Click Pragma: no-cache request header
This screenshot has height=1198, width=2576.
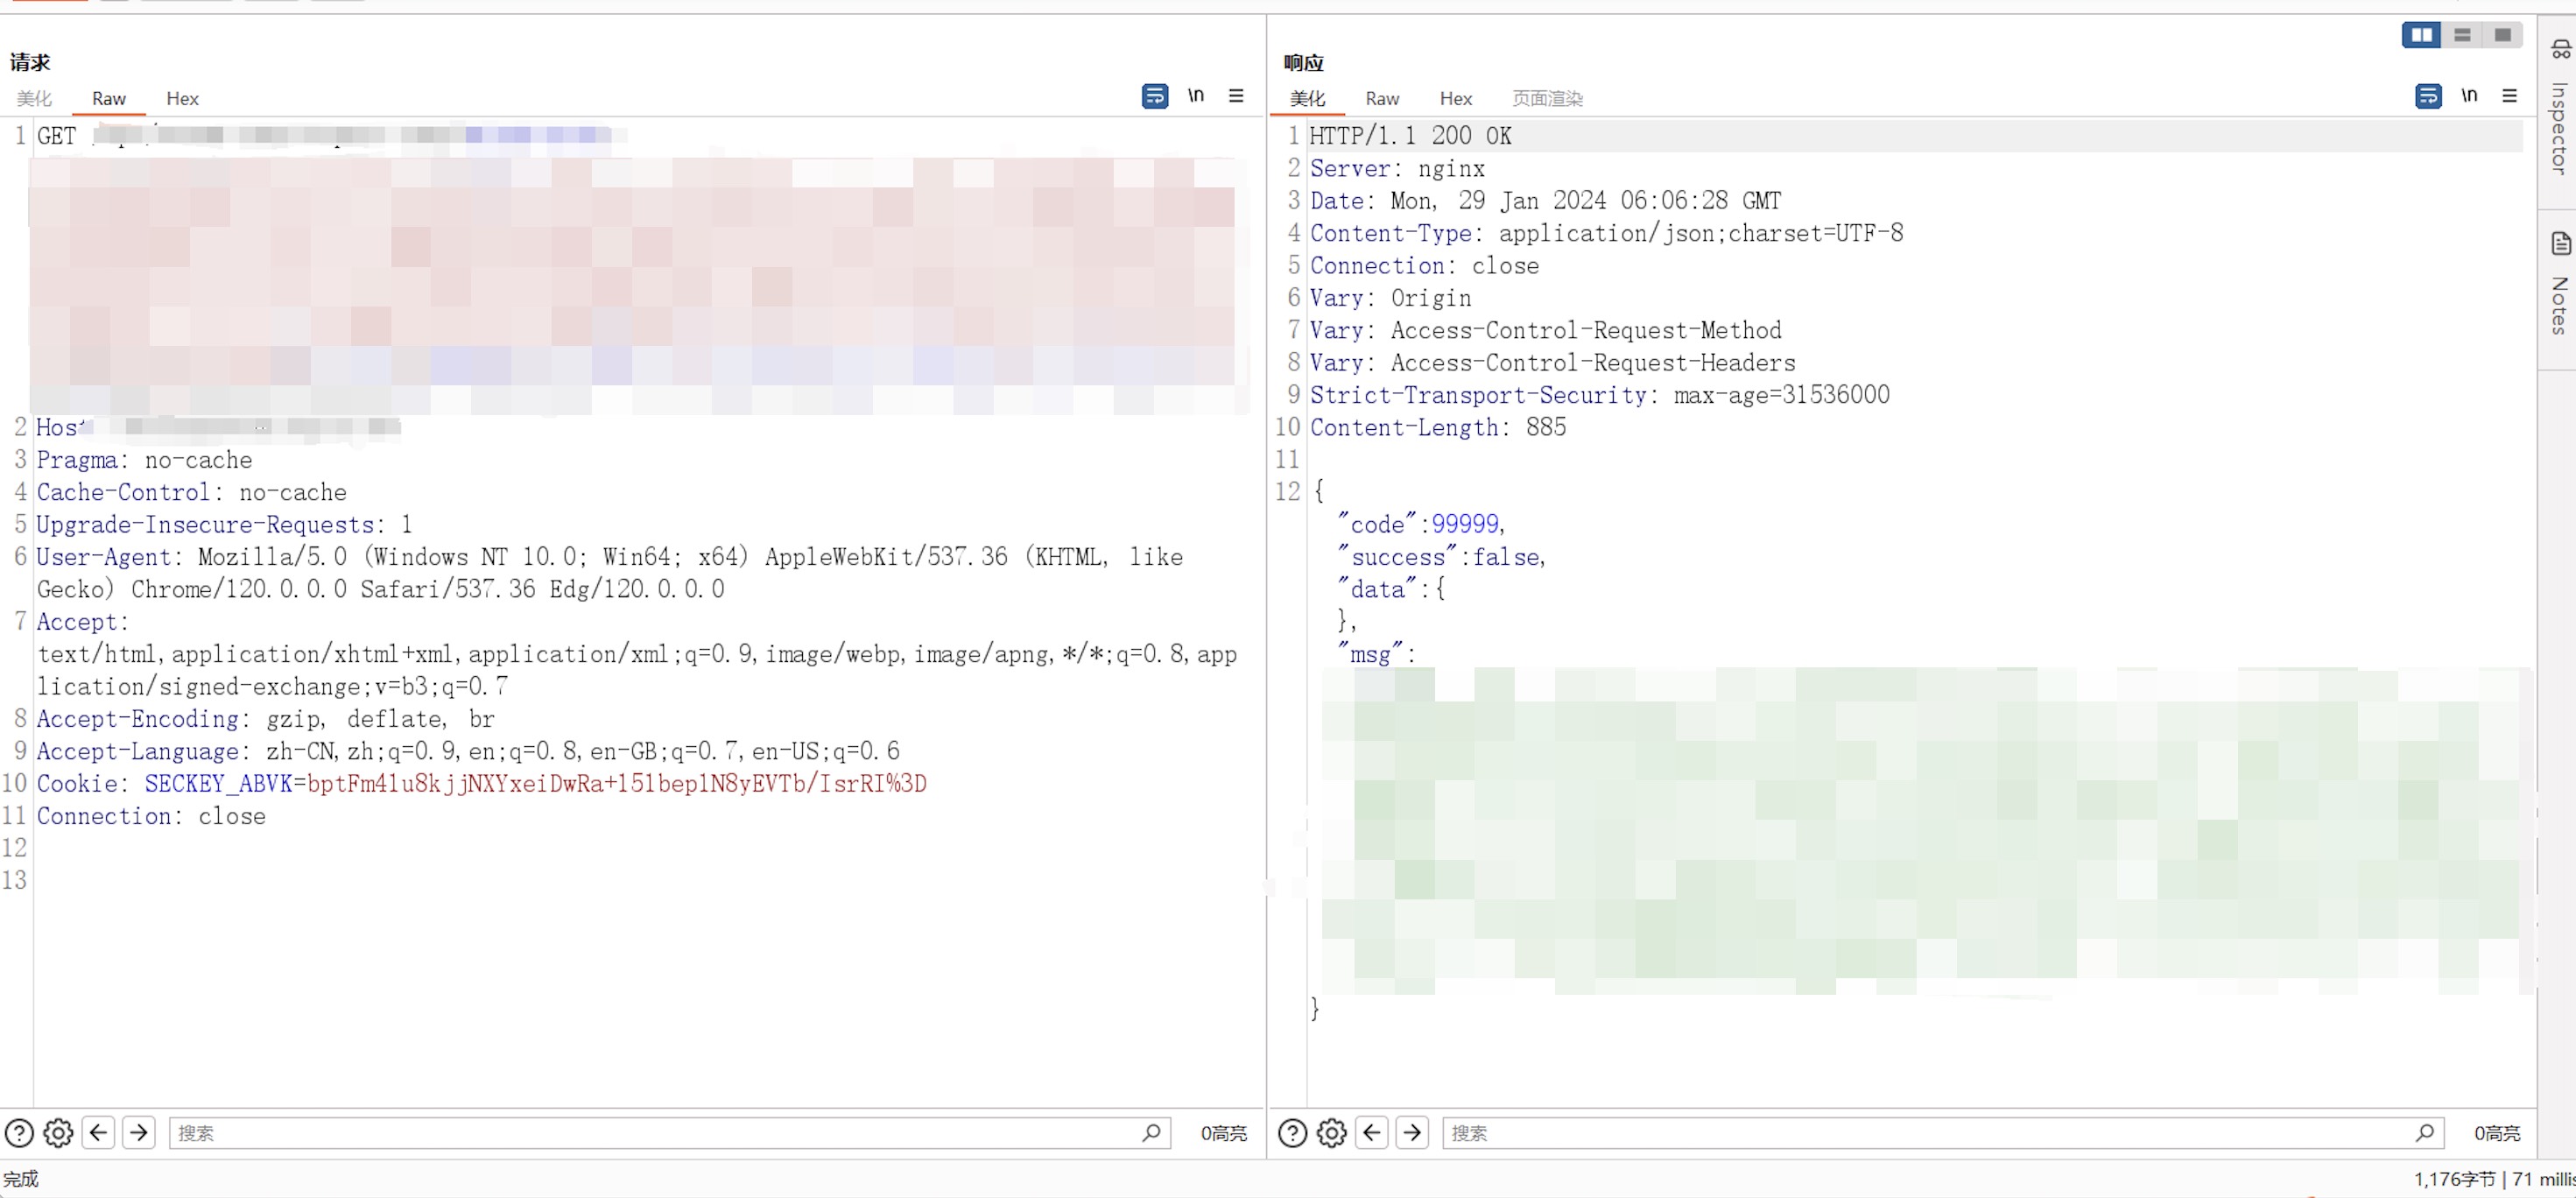144,460
